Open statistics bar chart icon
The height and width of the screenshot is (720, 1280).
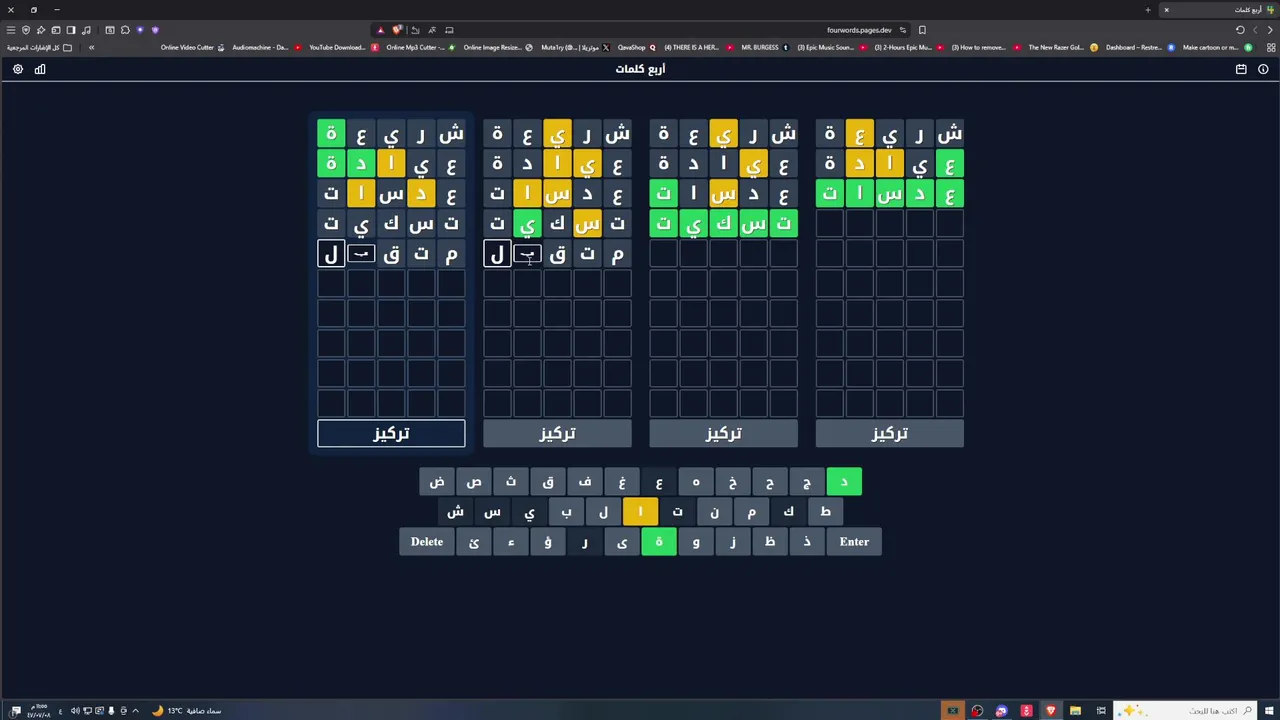40,69
